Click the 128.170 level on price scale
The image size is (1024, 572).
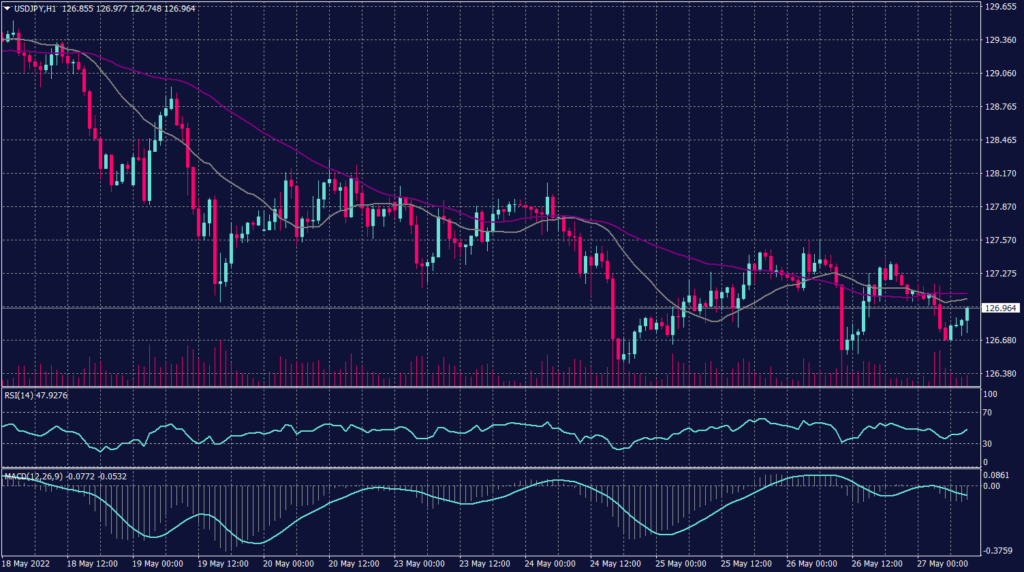point(1000,174)
